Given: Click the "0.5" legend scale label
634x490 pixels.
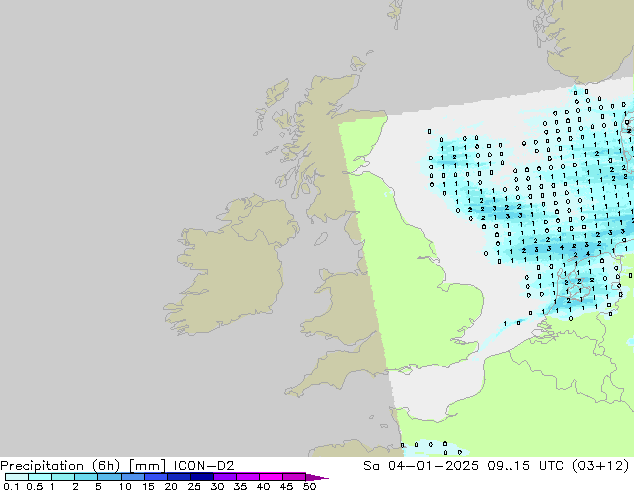Looking at the screenshot, I should pos(34,486).
